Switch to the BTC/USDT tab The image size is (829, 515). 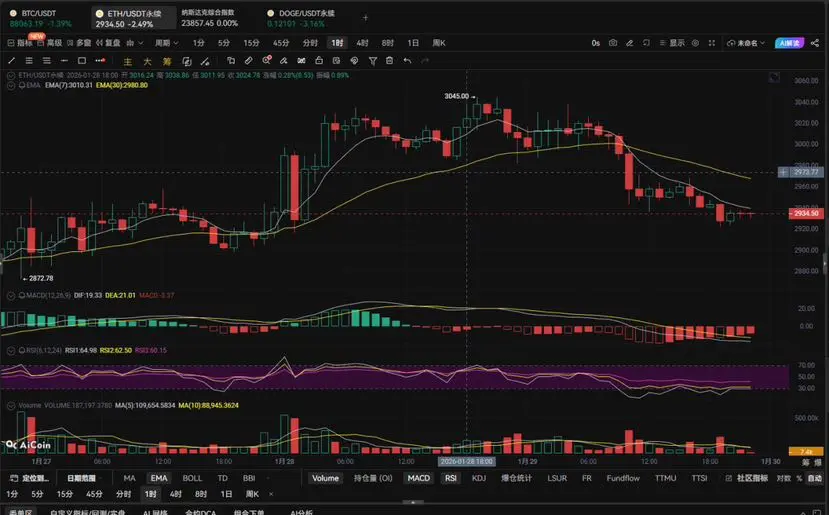tap(39, 19)
